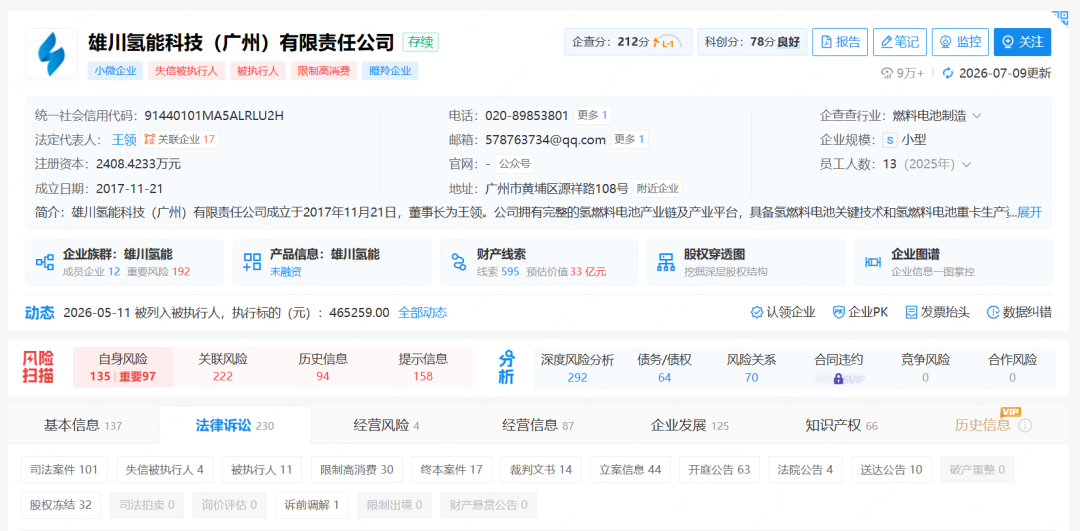Select 终本案件 17 filter
Viewport: 1080px width, 531px height.
(452, 470)
